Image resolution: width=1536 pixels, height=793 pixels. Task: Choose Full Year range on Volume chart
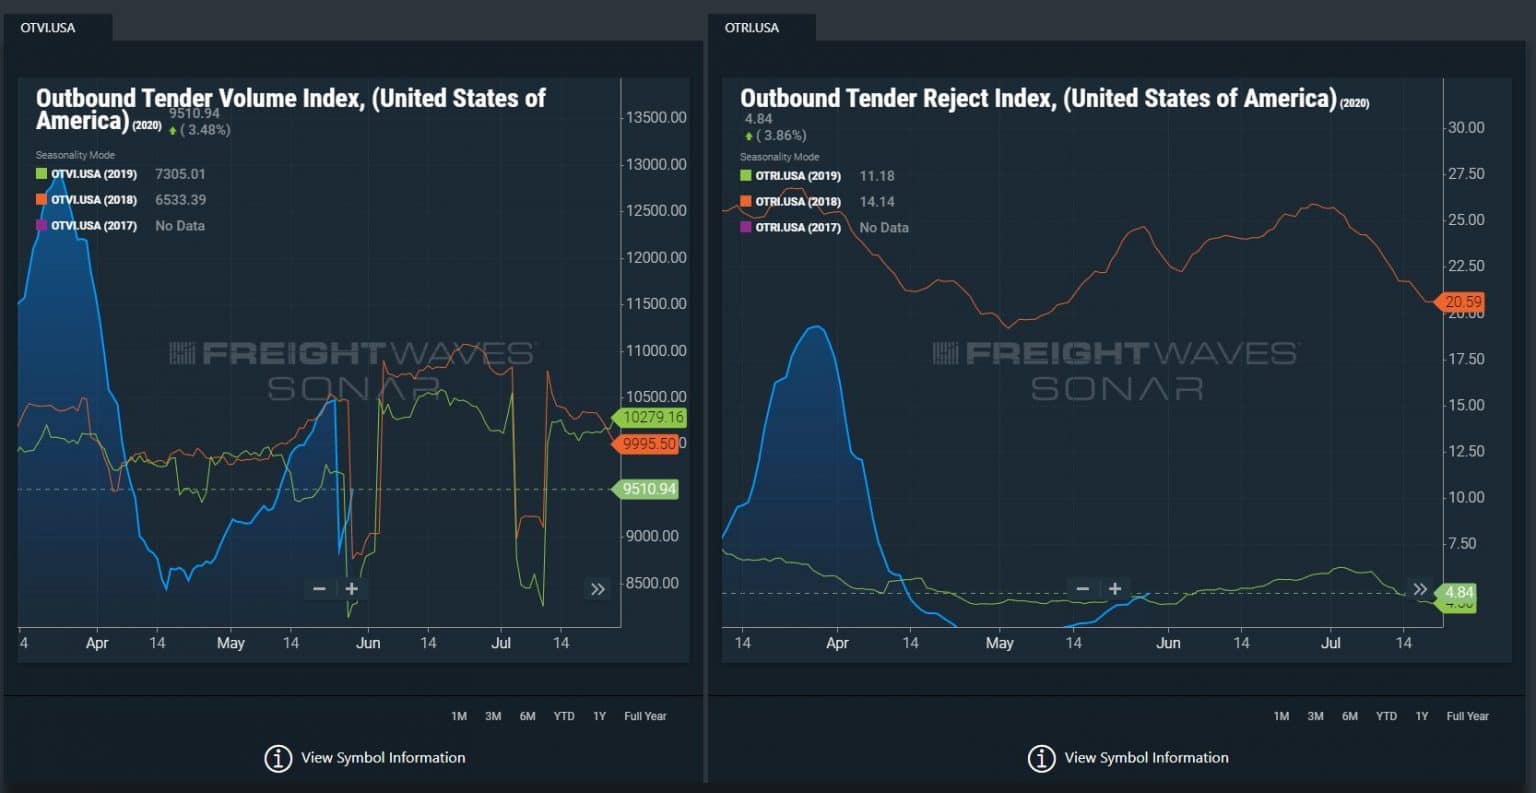(x=645, y=716)
